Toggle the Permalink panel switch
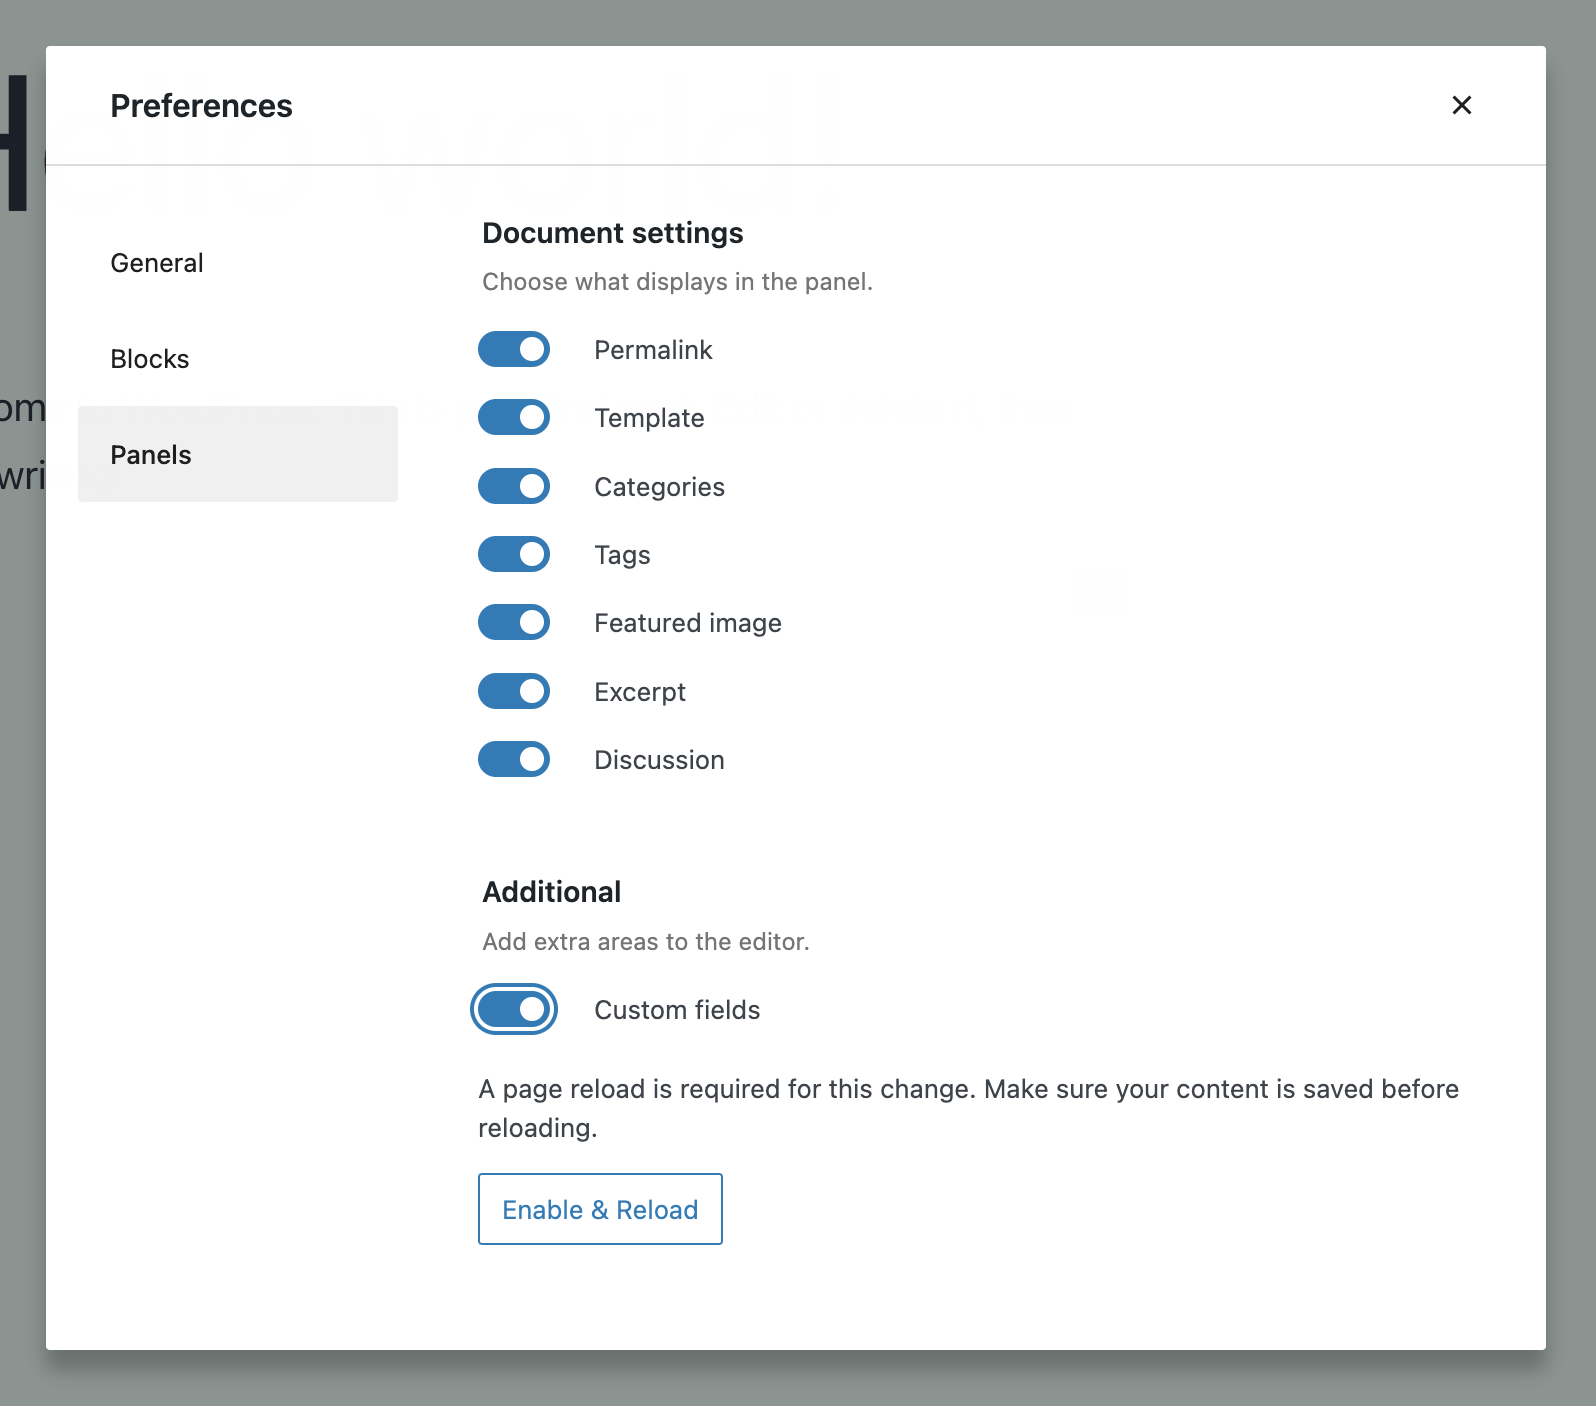 [514, 350]
